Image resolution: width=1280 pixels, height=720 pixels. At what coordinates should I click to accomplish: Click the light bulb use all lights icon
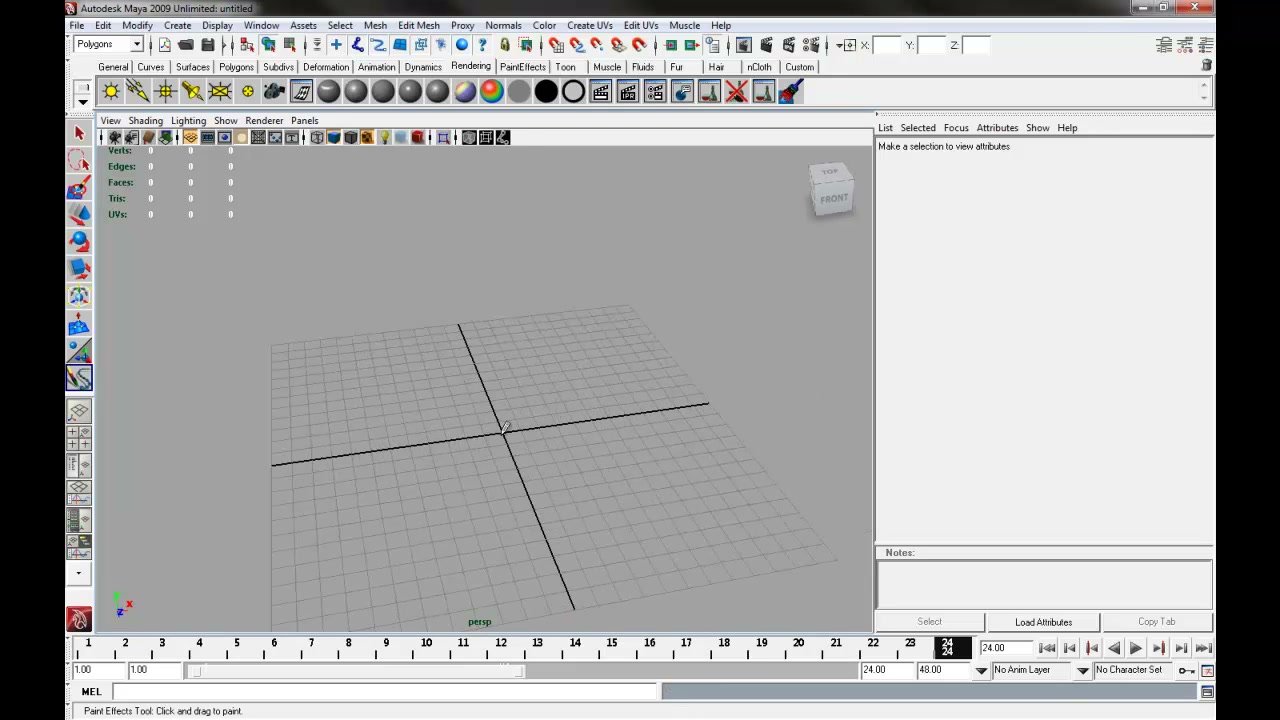(384, 137)
